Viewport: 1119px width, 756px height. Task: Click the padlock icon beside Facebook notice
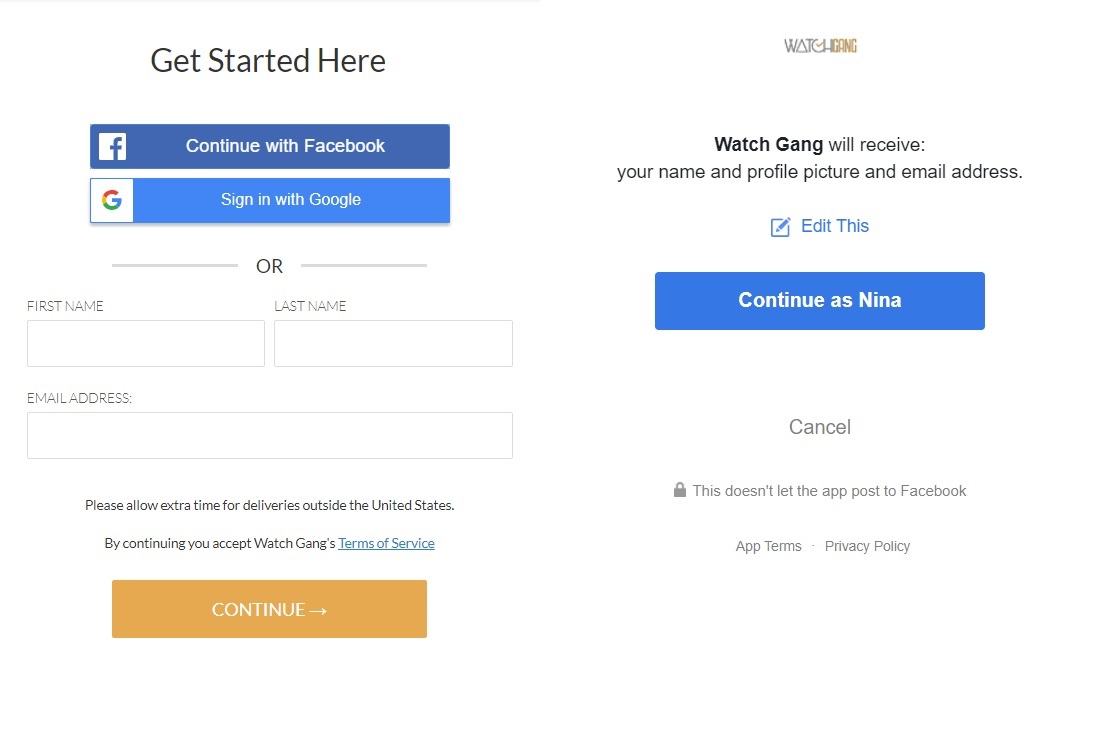679,490
